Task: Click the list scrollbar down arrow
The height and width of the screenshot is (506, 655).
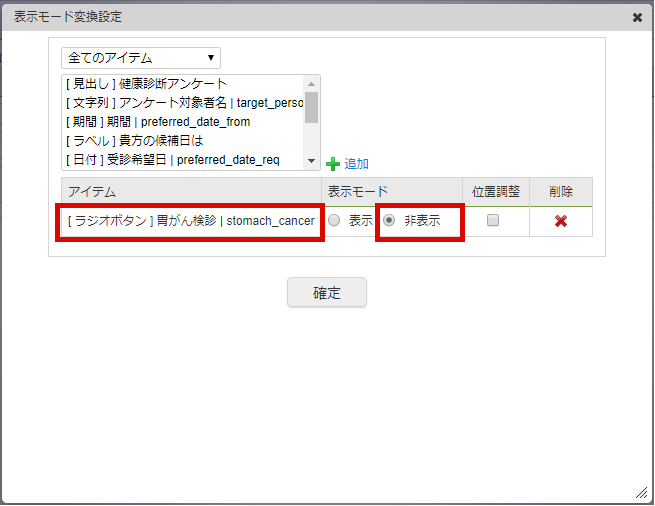Action: 311,161
